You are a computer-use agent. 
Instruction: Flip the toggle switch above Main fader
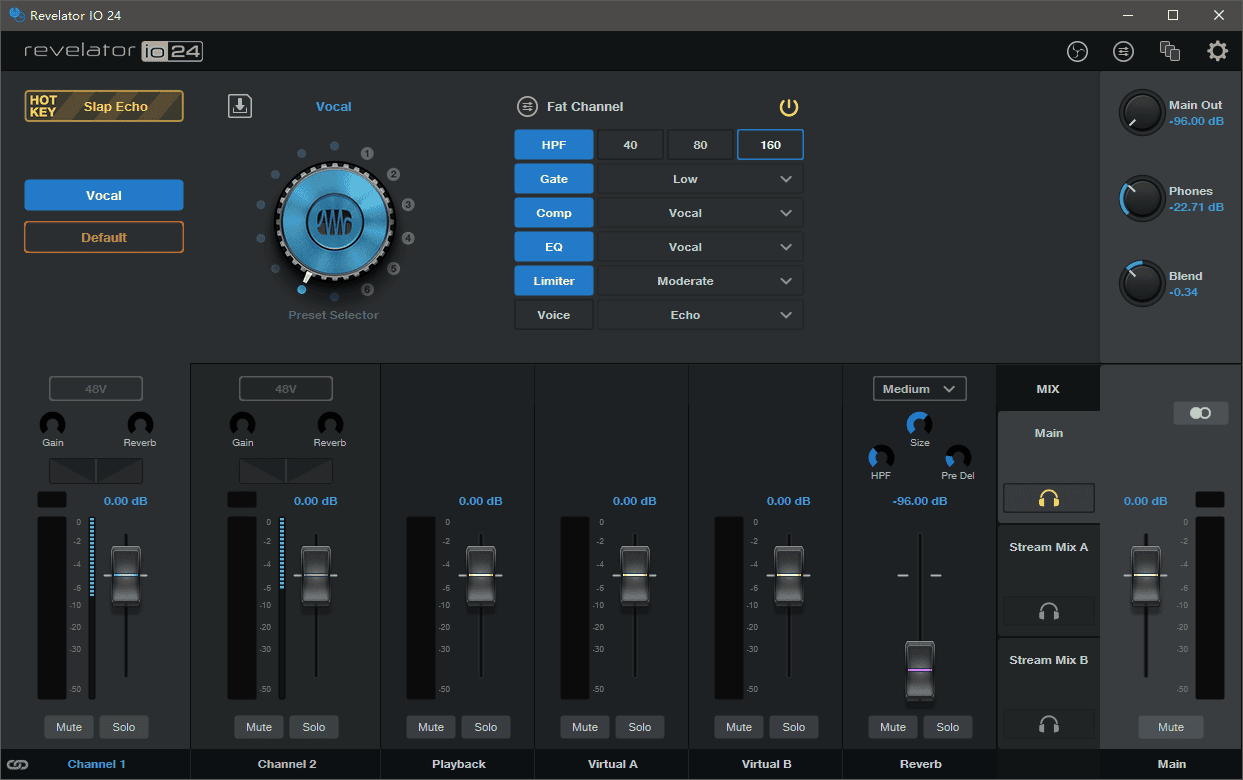point(1200,413)
